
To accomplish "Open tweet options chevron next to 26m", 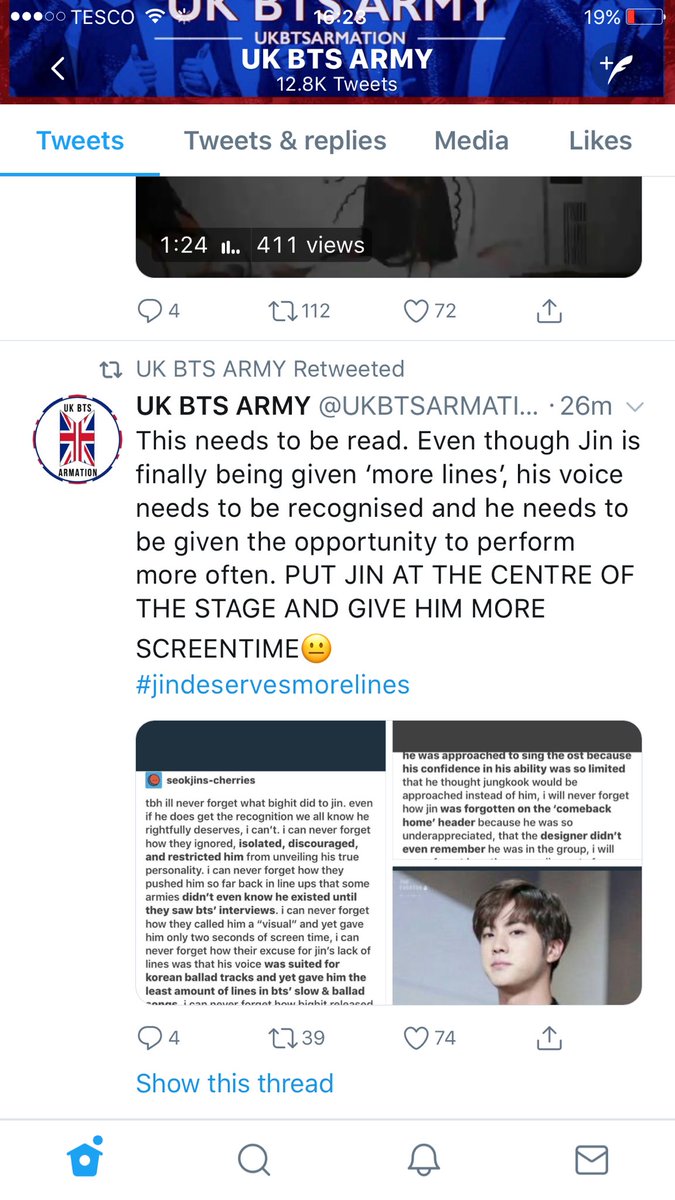I will [634, 407].
